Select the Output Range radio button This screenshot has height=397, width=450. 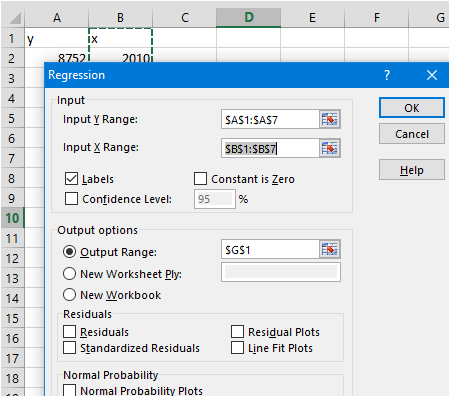pyautogui.click(x=69, y=252)
